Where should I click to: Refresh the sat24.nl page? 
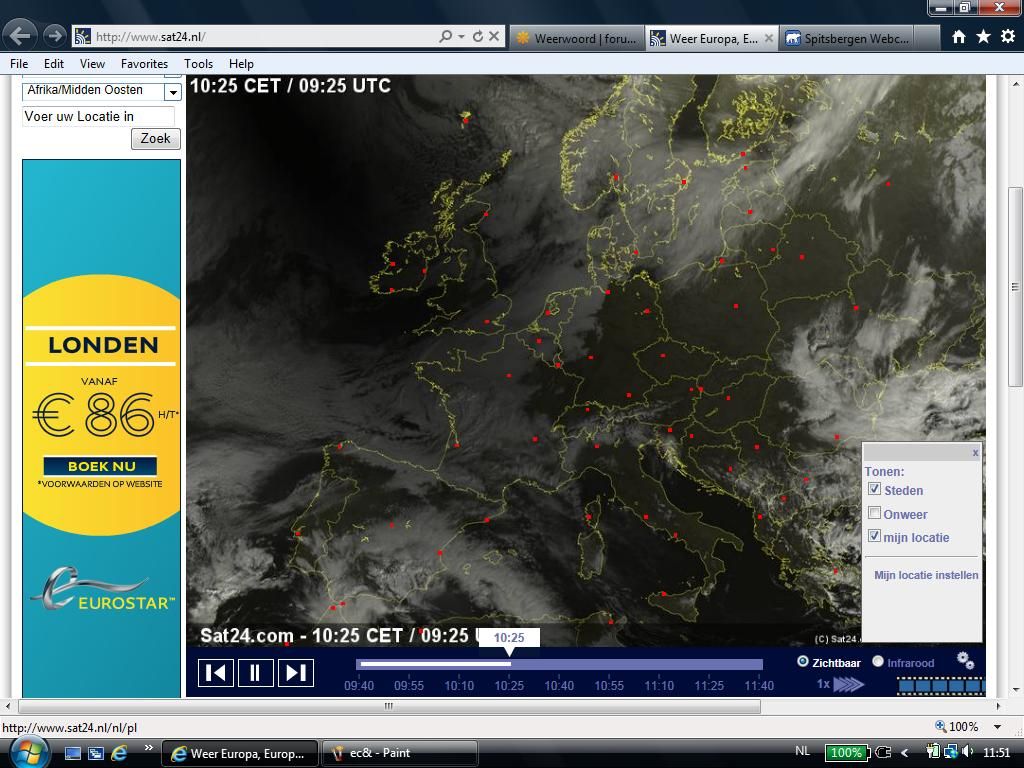(478, 37)
